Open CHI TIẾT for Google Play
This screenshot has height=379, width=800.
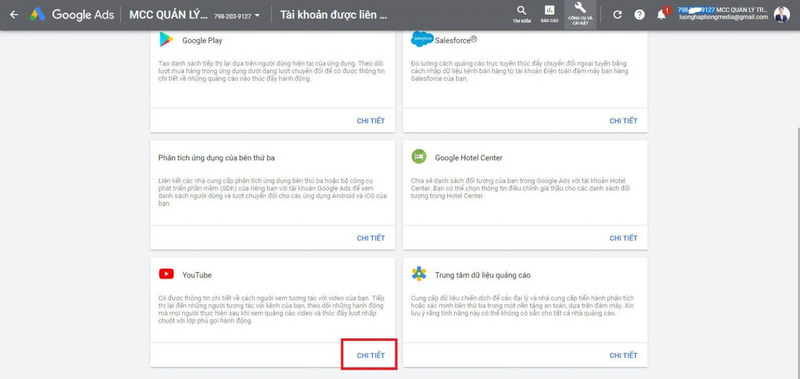click(370, 121)
